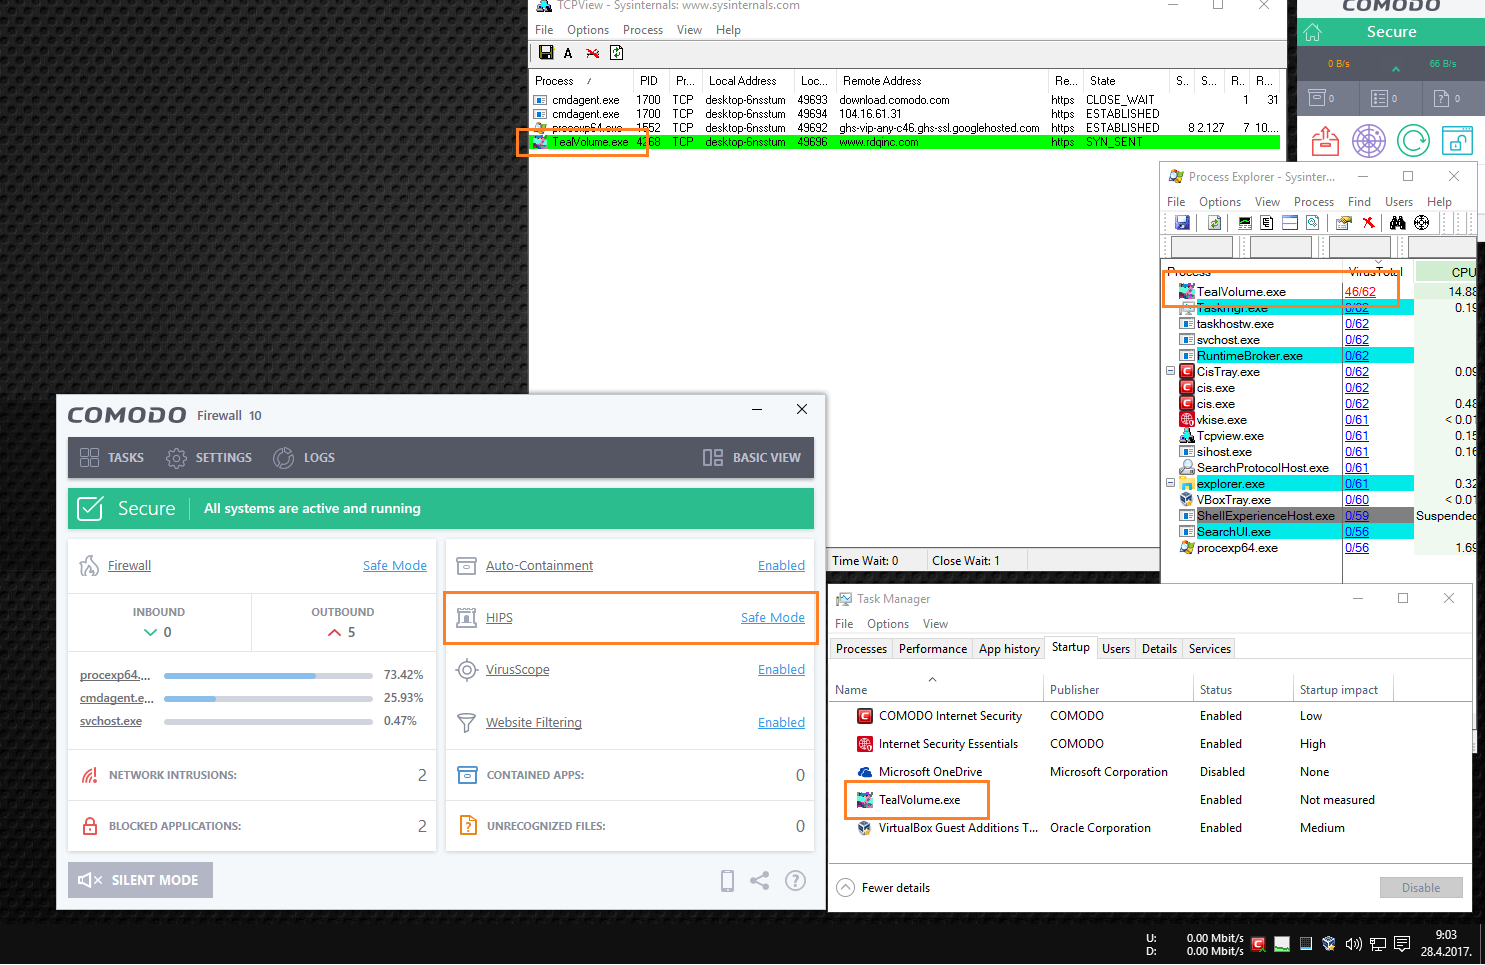Expand the COMODO widget traffic chevron
The image size is (1485, 965).
click(x=1395, y=69)
